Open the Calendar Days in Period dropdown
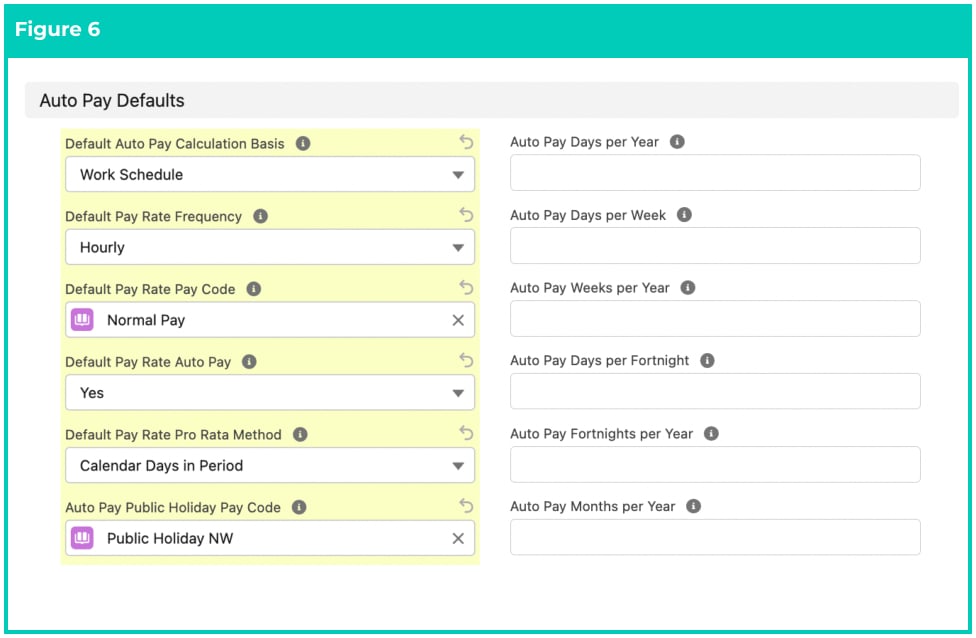Screen dimensions: 976x638 (270, 466)
